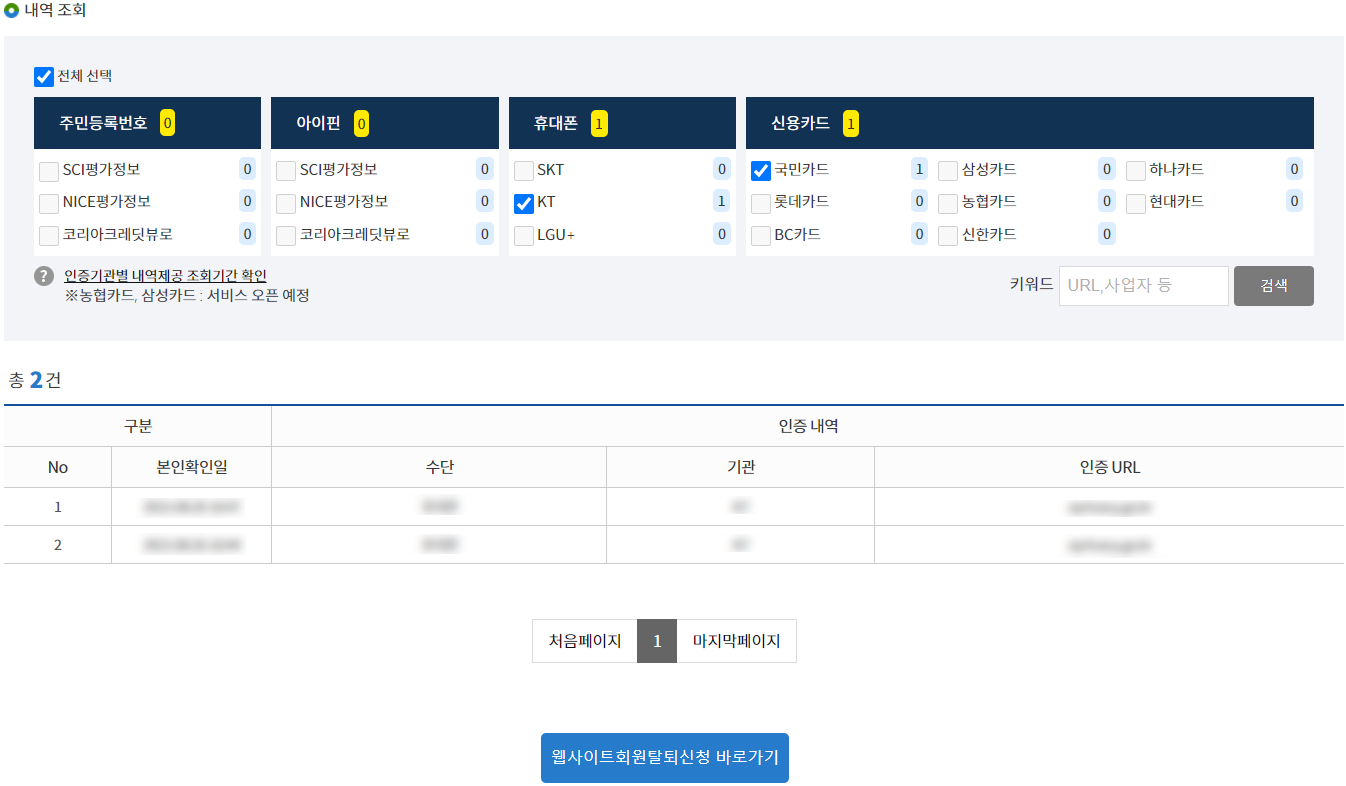Click the 신용카드 section header
This screenshot has width=1346, height=786.
pyautogui.click(x=1030, y=123)
